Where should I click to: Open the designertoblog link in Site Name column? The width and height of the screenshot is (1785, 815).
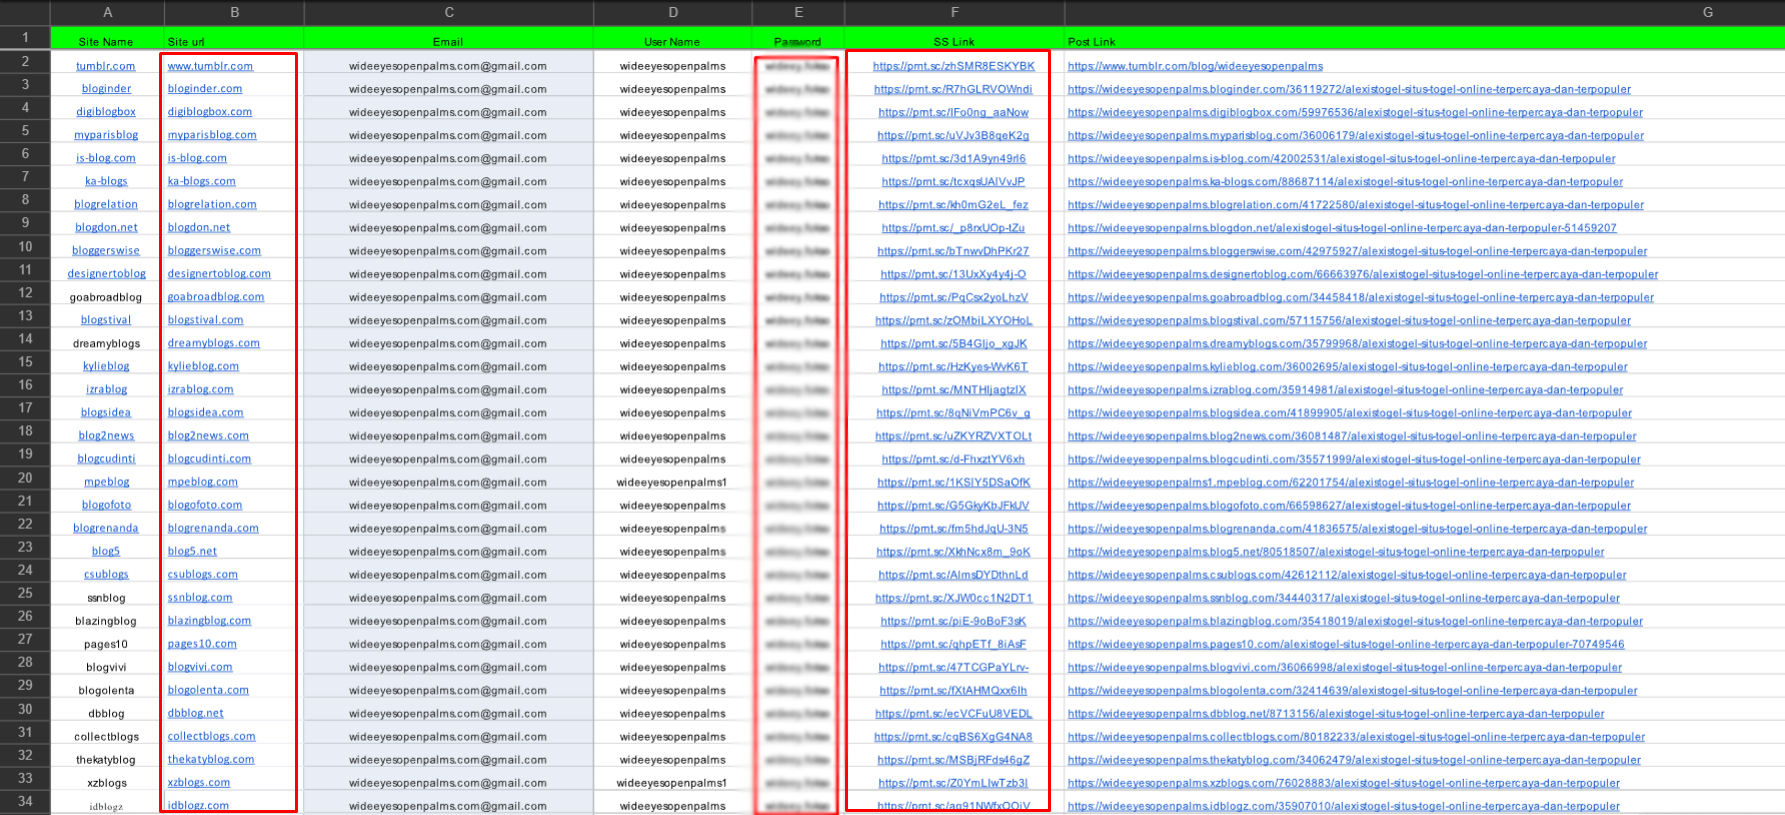click(106, 274)
